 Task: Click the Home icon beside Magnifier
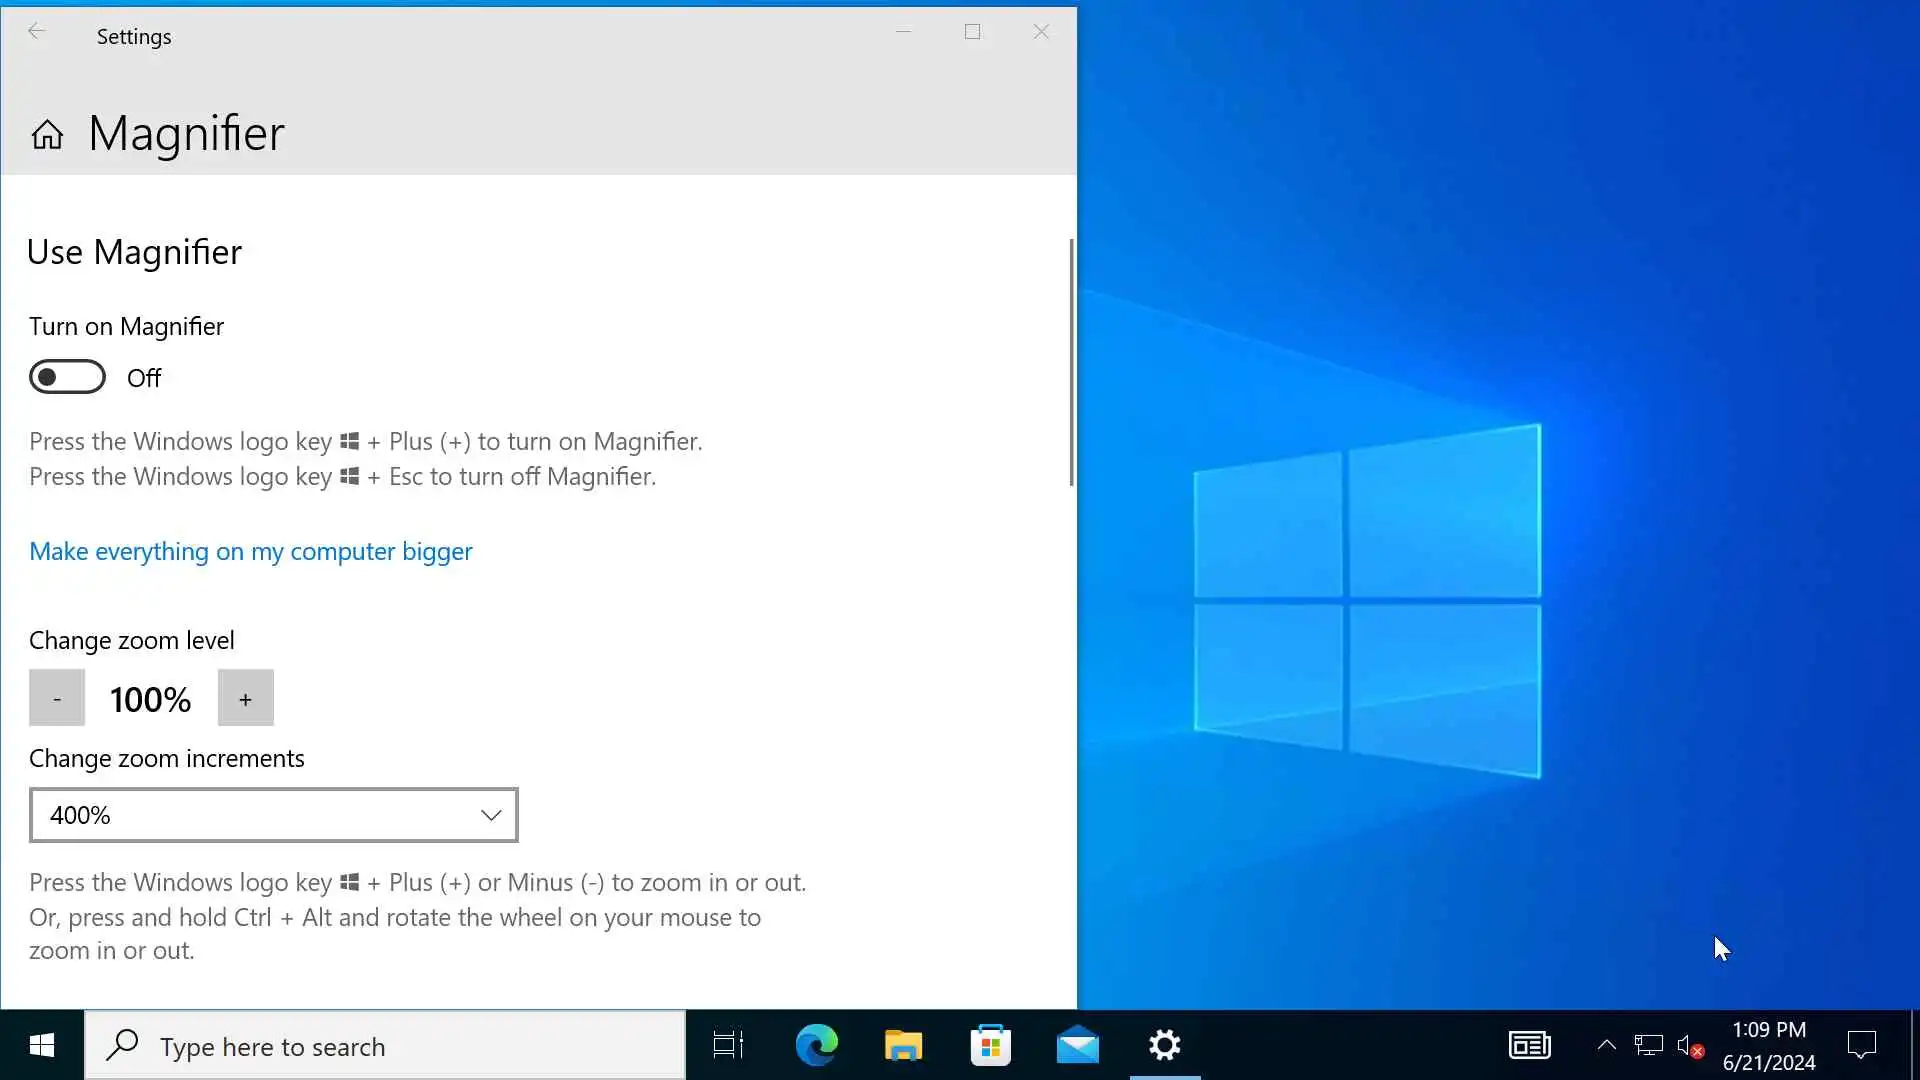point(47,134)
